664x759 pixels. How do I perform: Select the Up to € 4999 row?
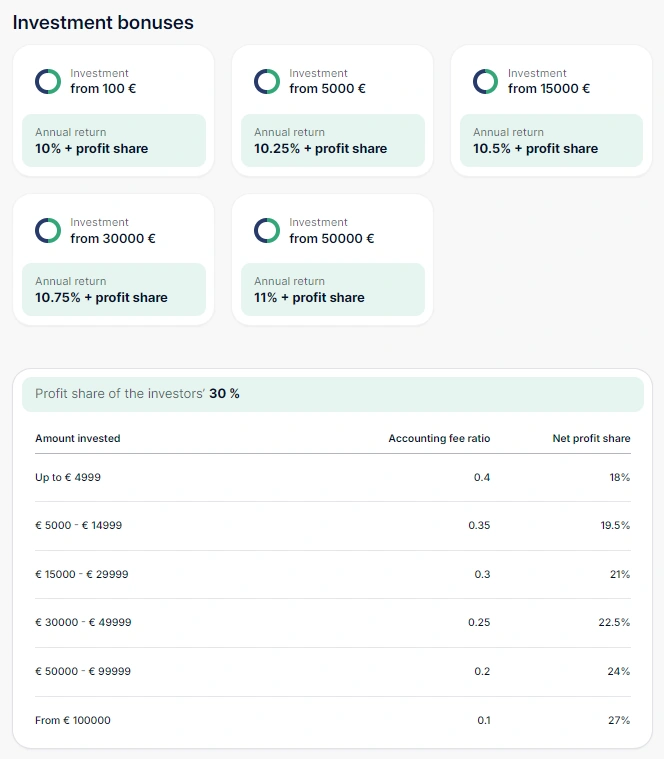[333, 478]
